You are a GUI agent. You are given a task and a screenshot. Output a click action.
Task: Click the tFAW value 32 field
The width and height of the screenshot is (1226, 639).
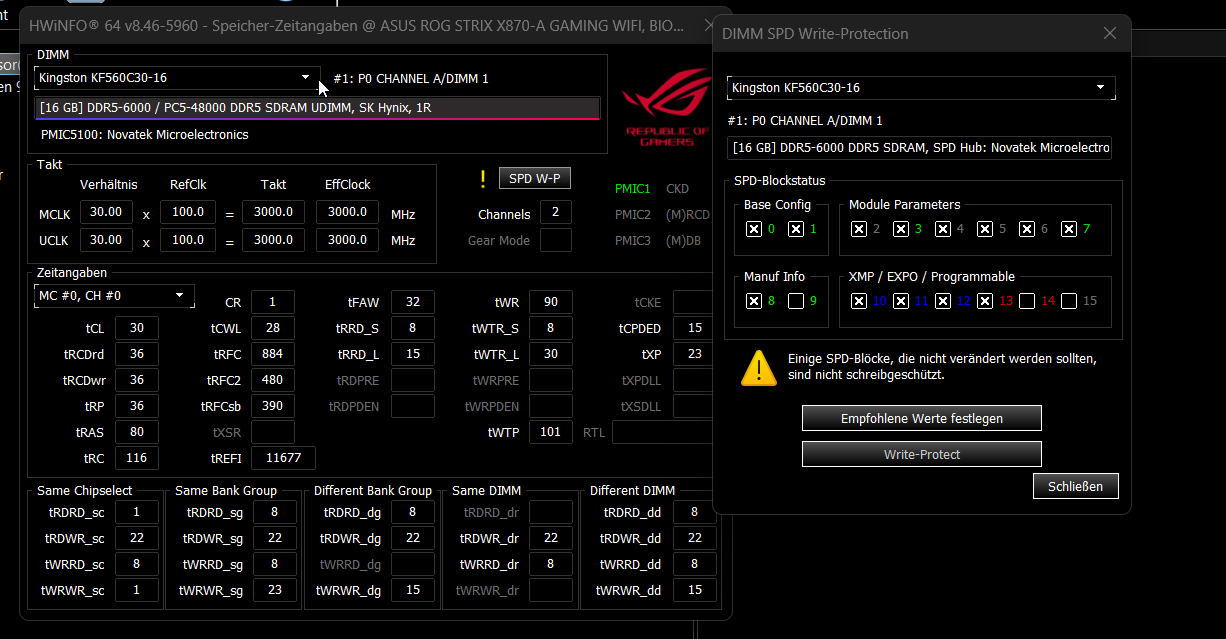point(413,302)
